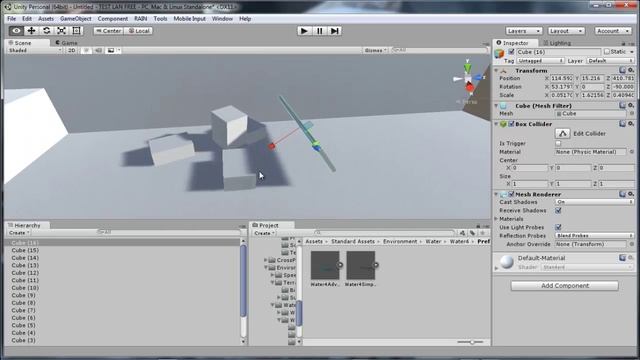The width and height of the screenshot is (640, 360).
Task: Click Create button in Project panel
Action: 264,233
